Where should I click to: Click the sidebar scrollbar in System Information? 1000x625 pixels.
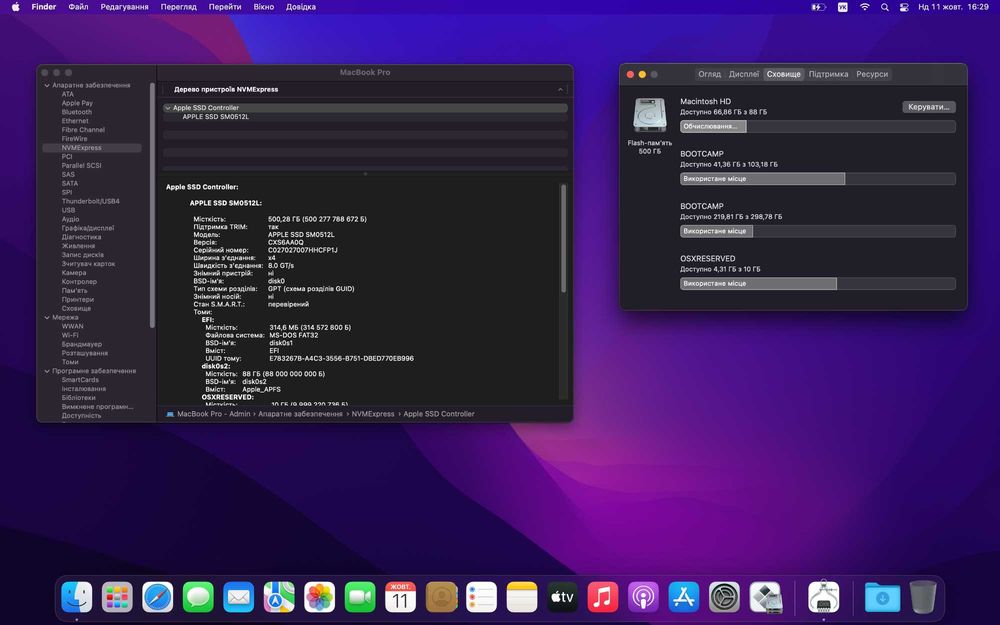tap(152, 205)
